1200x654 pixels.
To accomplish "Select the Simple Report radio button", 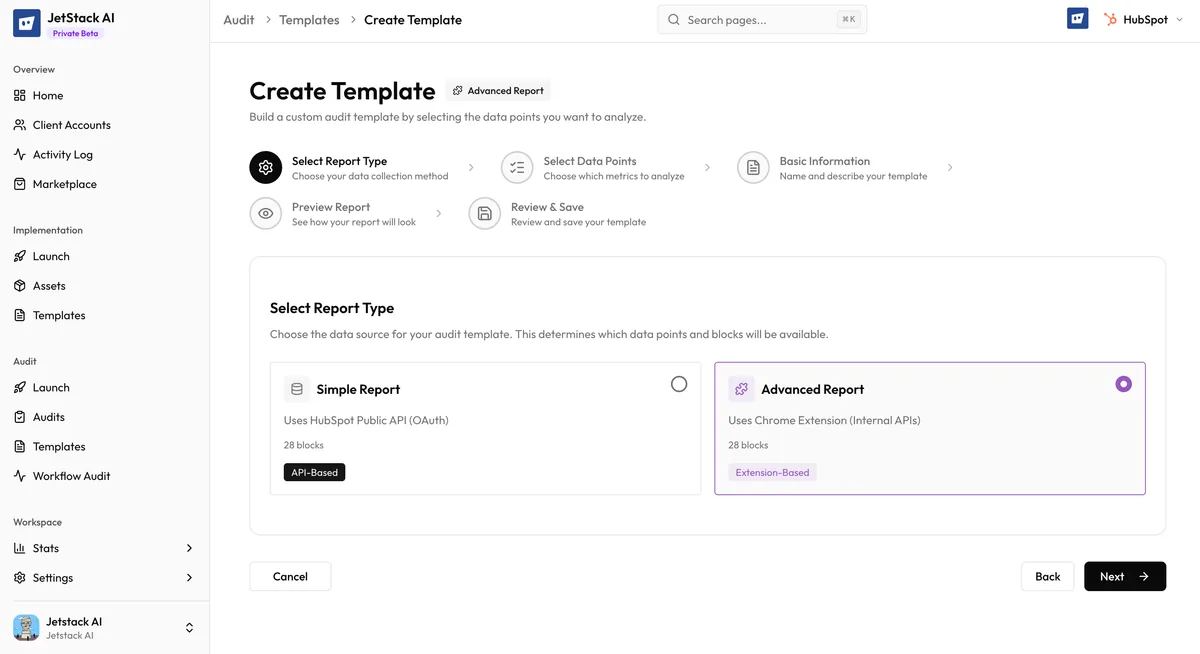I will (679, 383).
